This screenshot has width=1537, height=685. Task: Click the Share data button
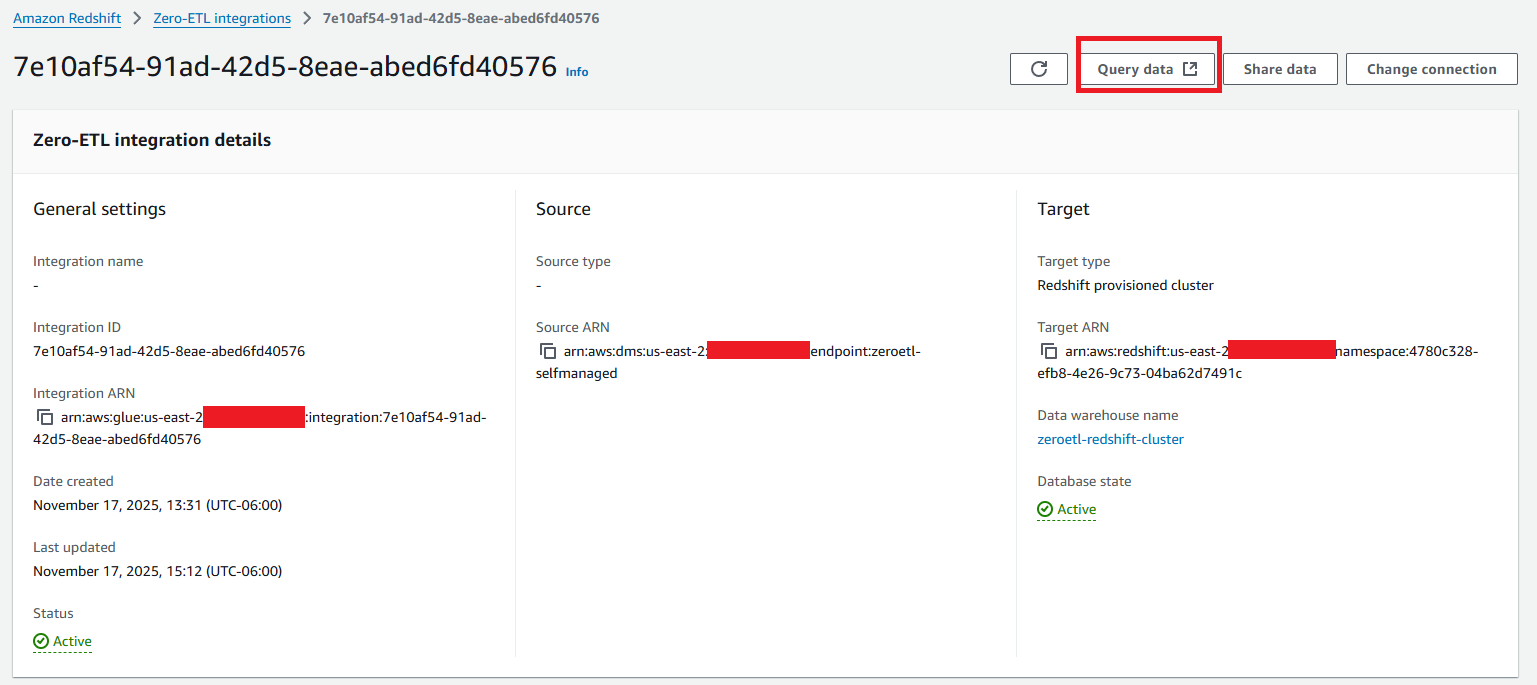point(1280,69)
